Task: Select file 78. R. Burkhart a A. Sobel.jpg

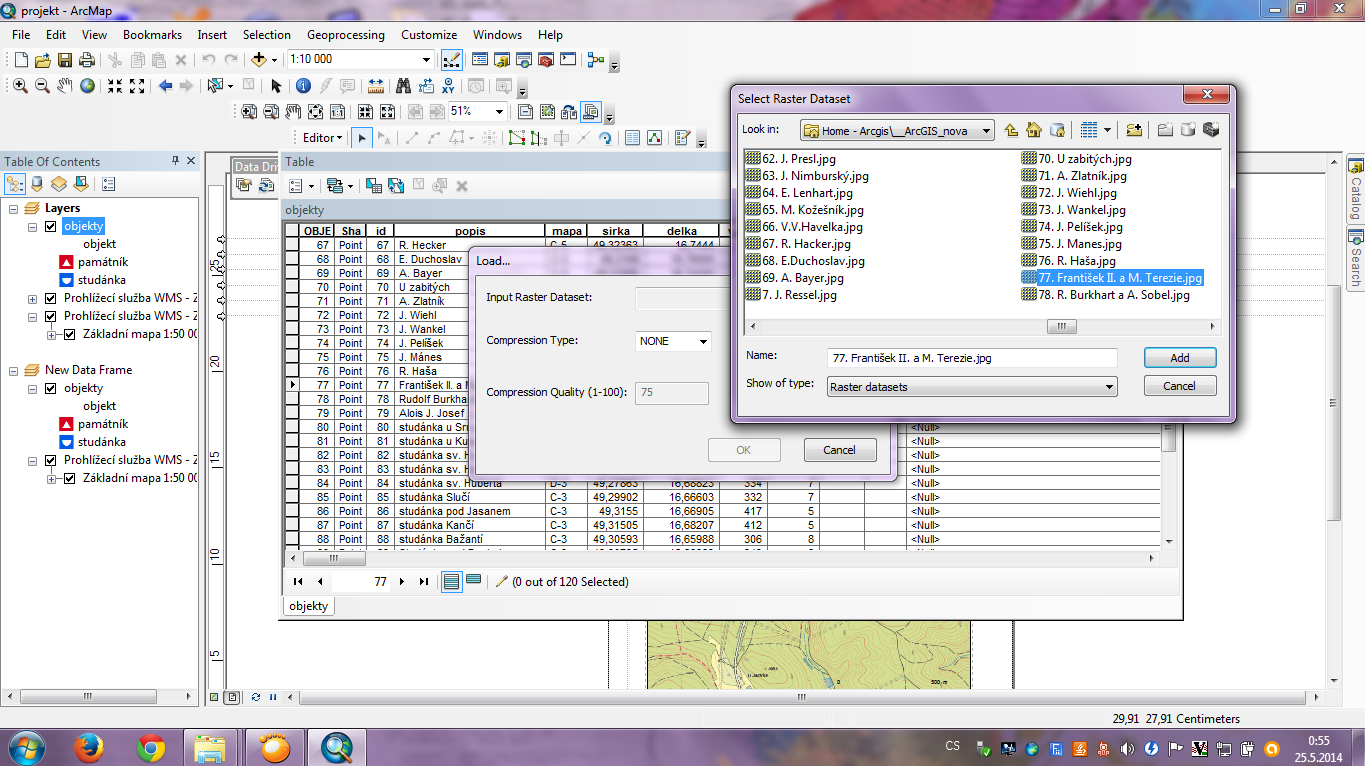Action: [x=1106, y=295]
